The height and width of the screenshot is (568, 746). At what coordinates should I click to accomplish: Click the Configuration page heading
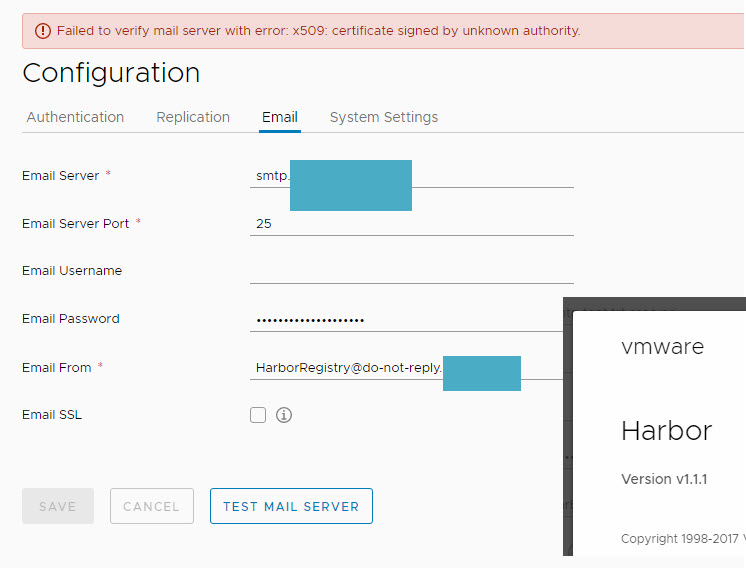111,73
